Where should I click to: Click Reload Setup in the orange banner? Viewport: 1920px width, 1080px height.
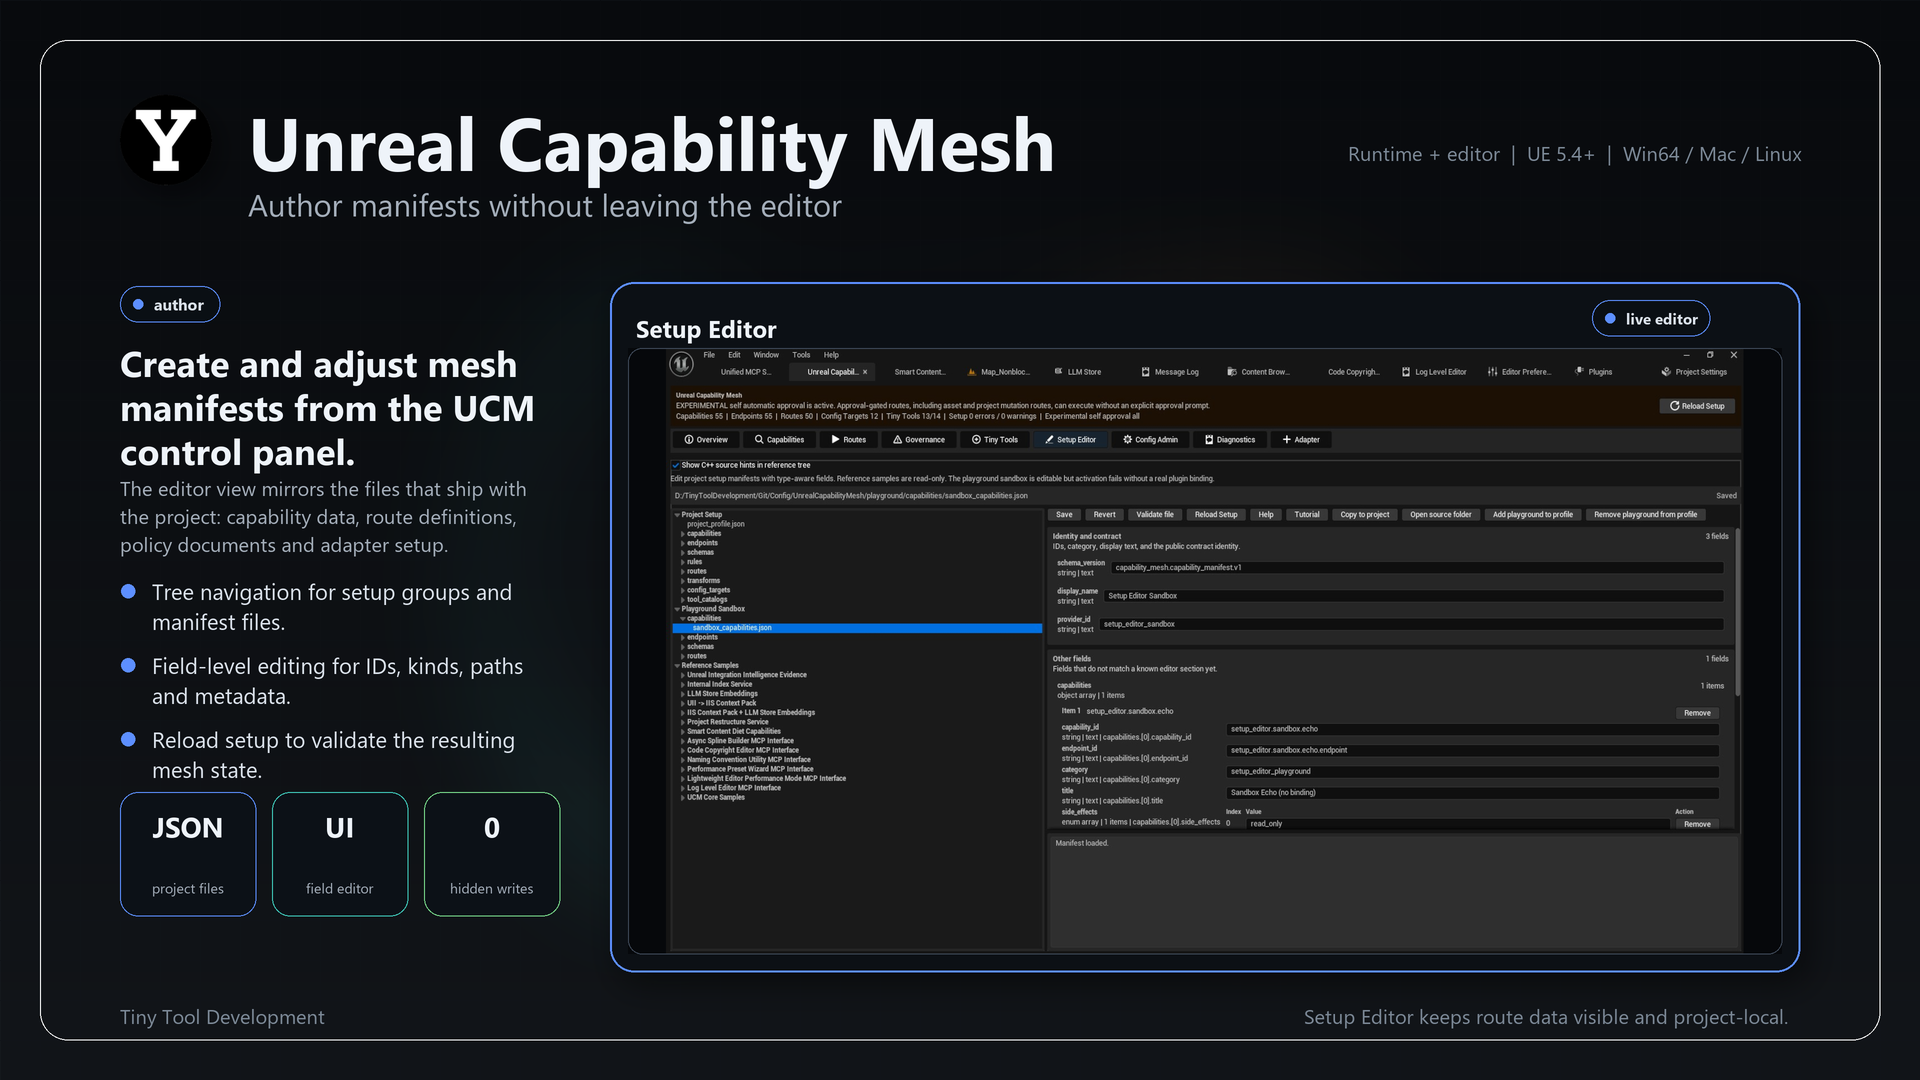[x=1697, y=406]
